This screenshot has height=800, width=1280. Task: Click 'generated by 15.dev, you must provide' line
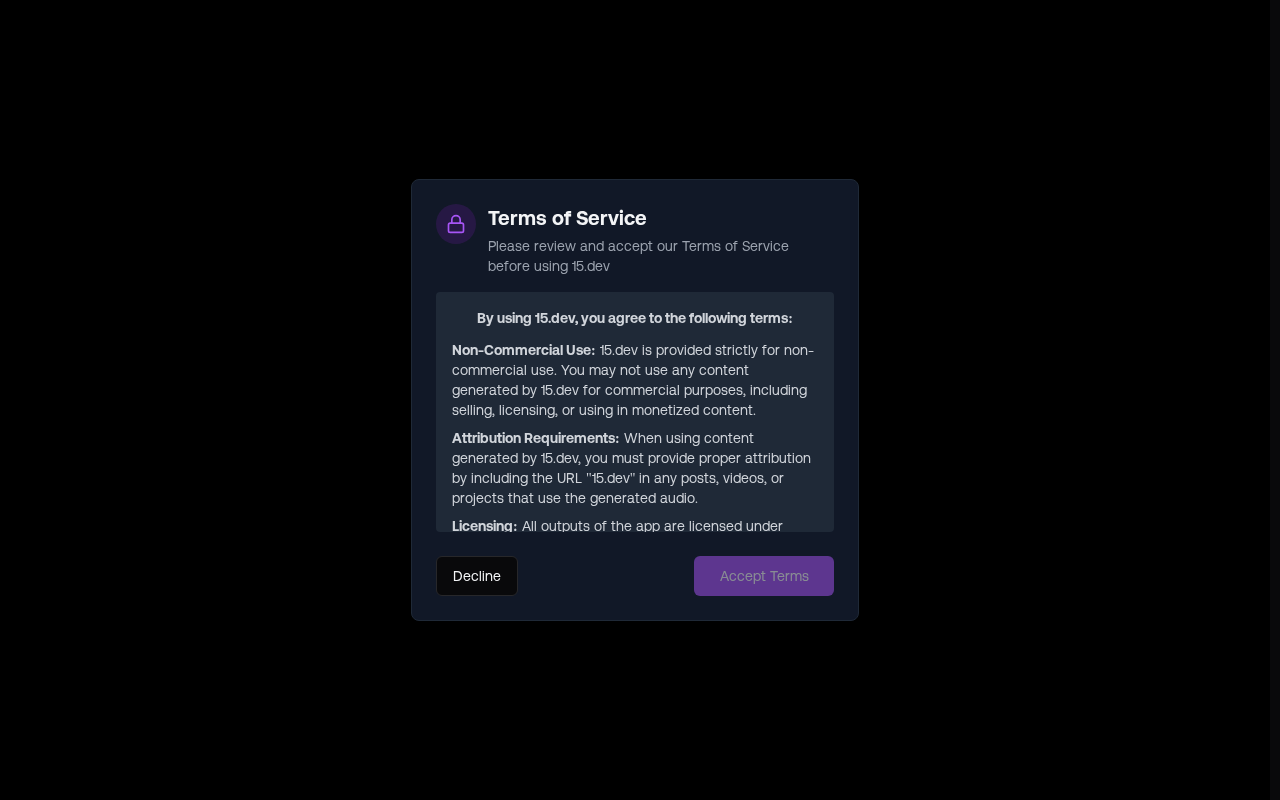pyautogui.click(x=631, y=458)
